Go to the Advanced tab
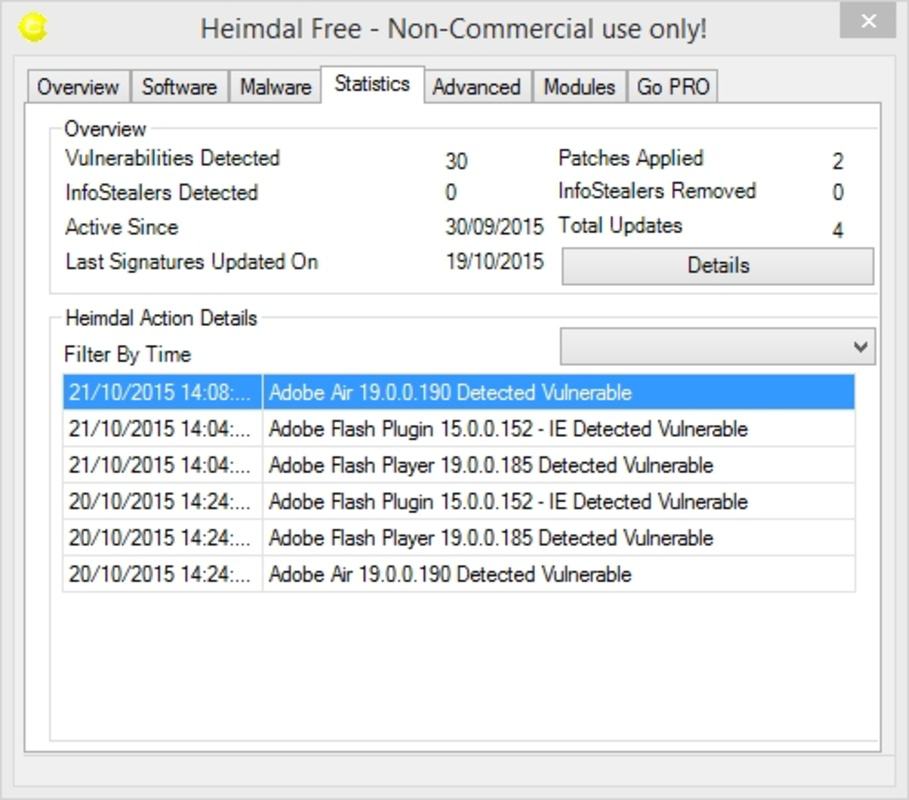The image size is (909, 800). coord(477,87)
